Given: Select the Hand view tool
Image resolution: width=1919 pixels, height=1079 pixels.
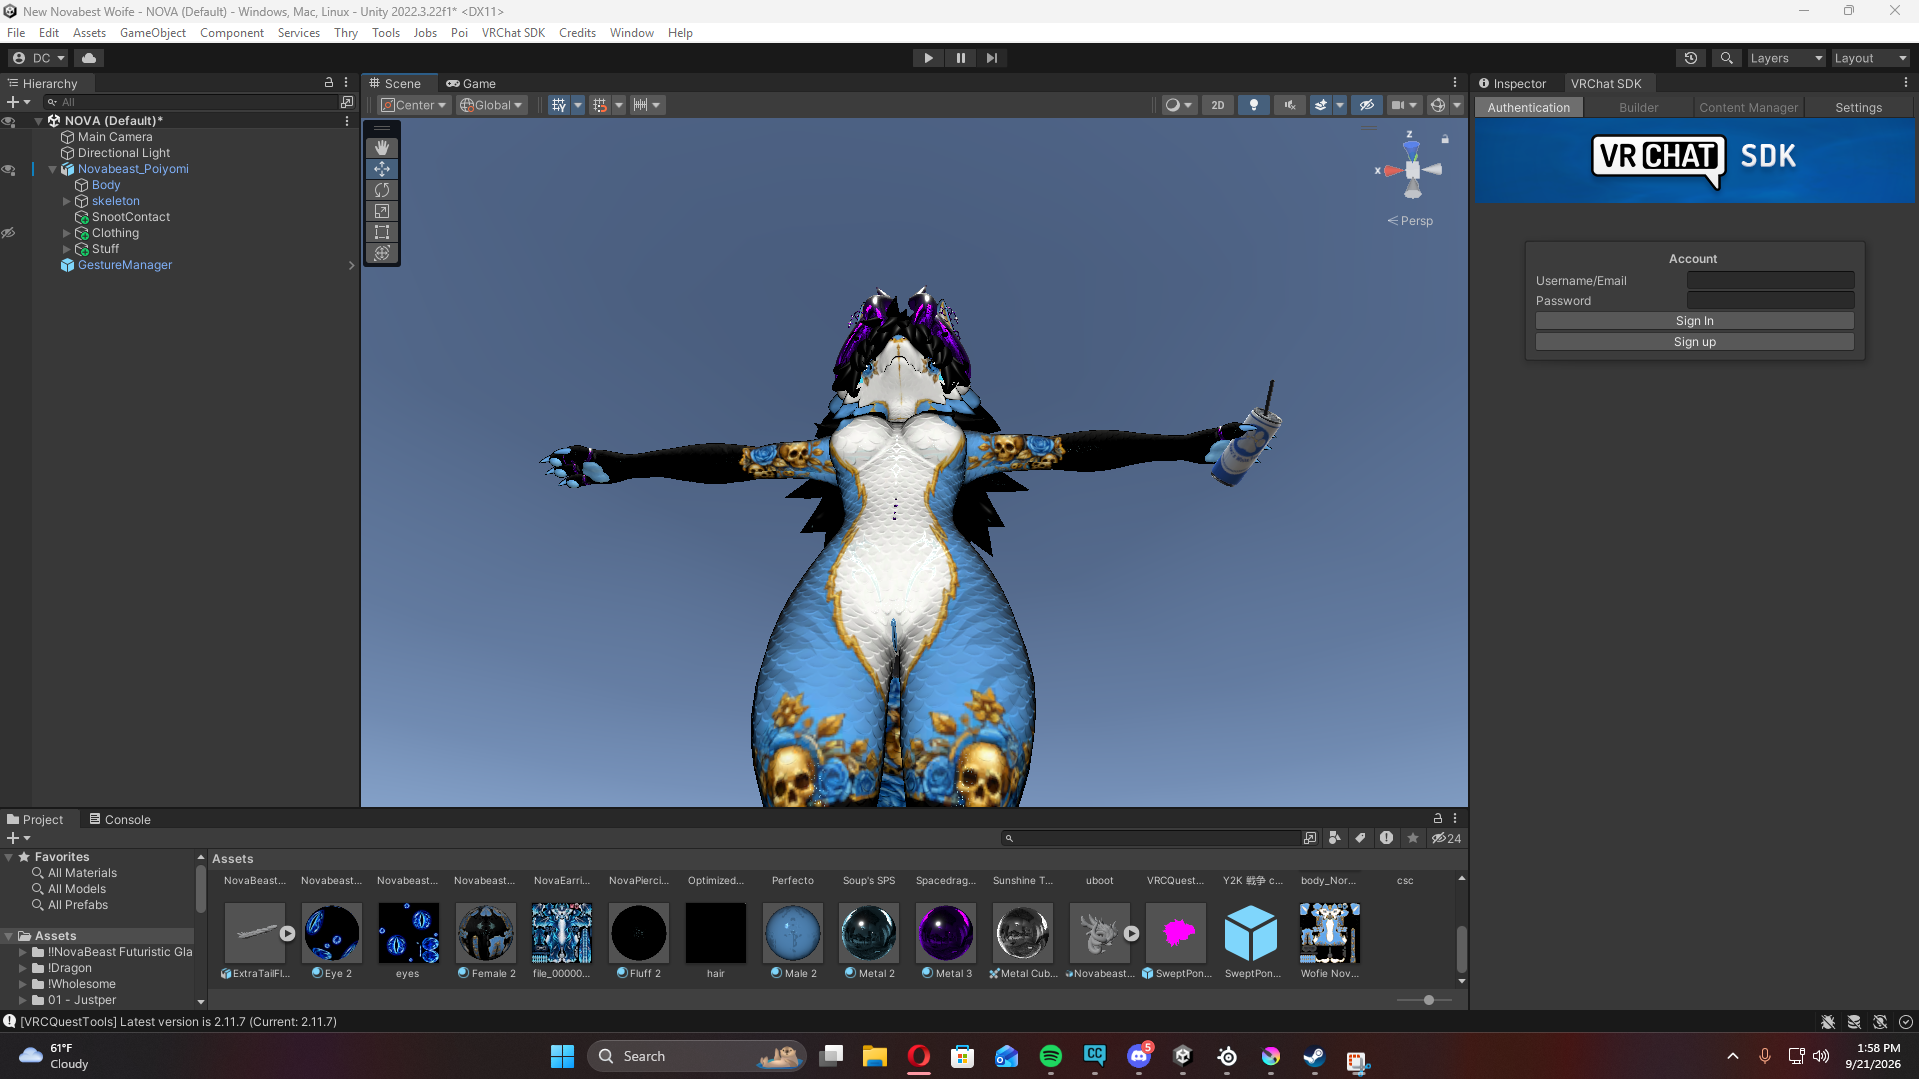Looking at the screenshot, I should tap(382, 148).
